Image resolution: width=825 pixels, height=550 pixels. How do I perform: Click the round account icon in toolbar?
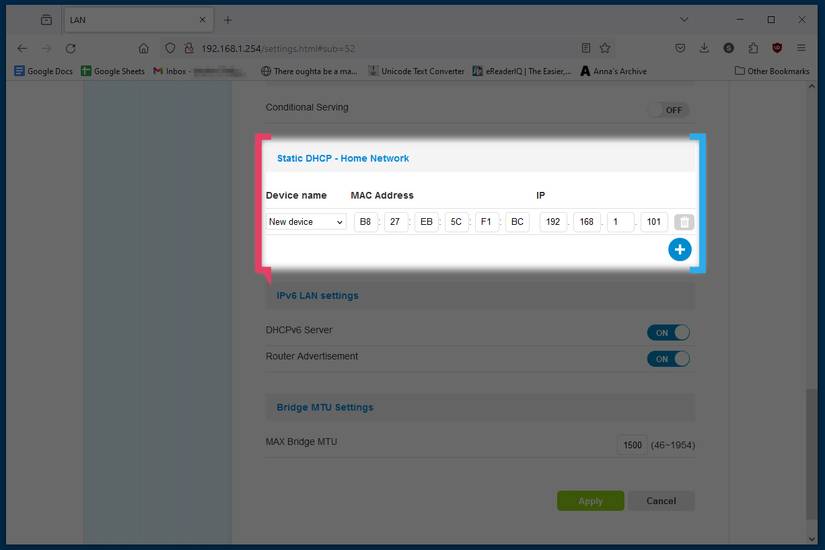[729, 48]
